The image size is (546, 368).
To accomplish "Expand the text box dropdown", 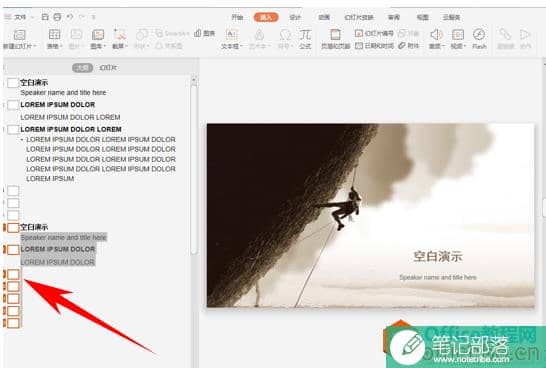I will click(242, 46).
